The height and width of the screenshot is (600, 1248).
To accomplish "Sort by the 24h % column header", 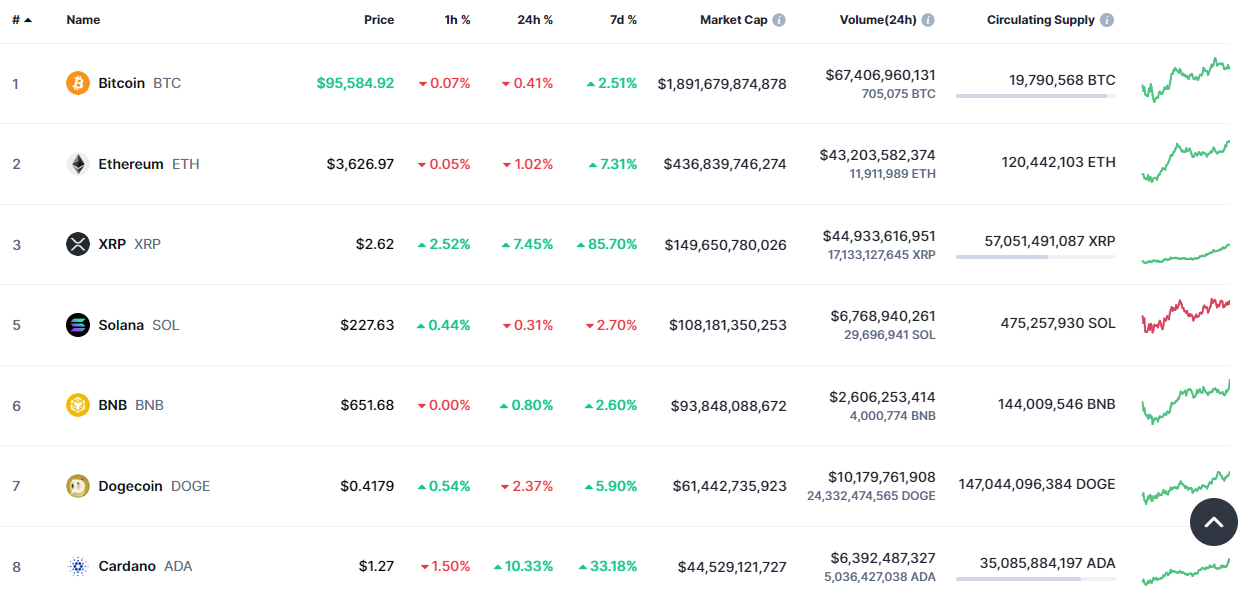I will 535,20.
